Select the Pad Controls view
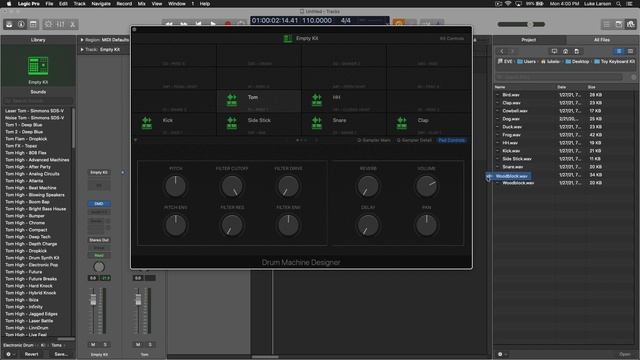The height and width of the screenshot is (360, 640). tap(451, 140)
